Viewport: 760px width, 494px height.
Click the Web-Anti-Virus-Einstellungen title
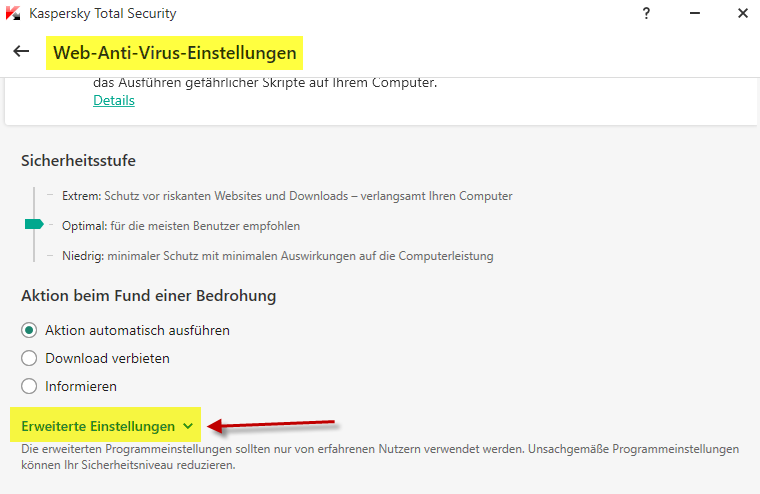pos(174,52)
